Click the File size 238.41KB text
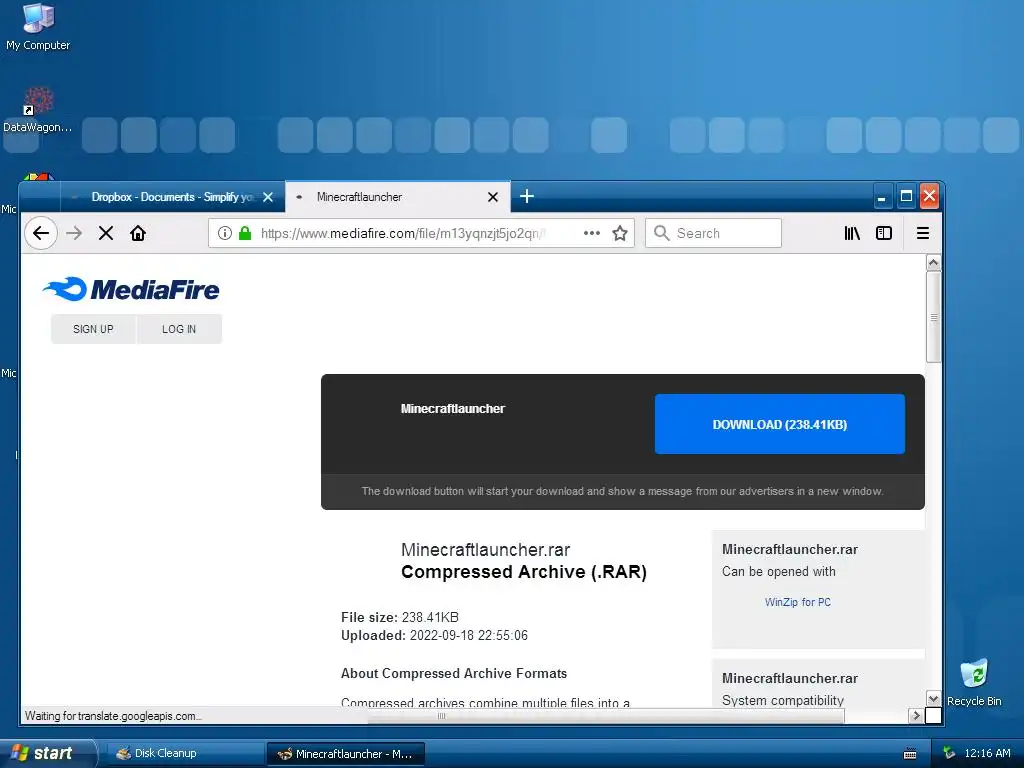This screenshot has width=1024, height=768. click(400, 617)
